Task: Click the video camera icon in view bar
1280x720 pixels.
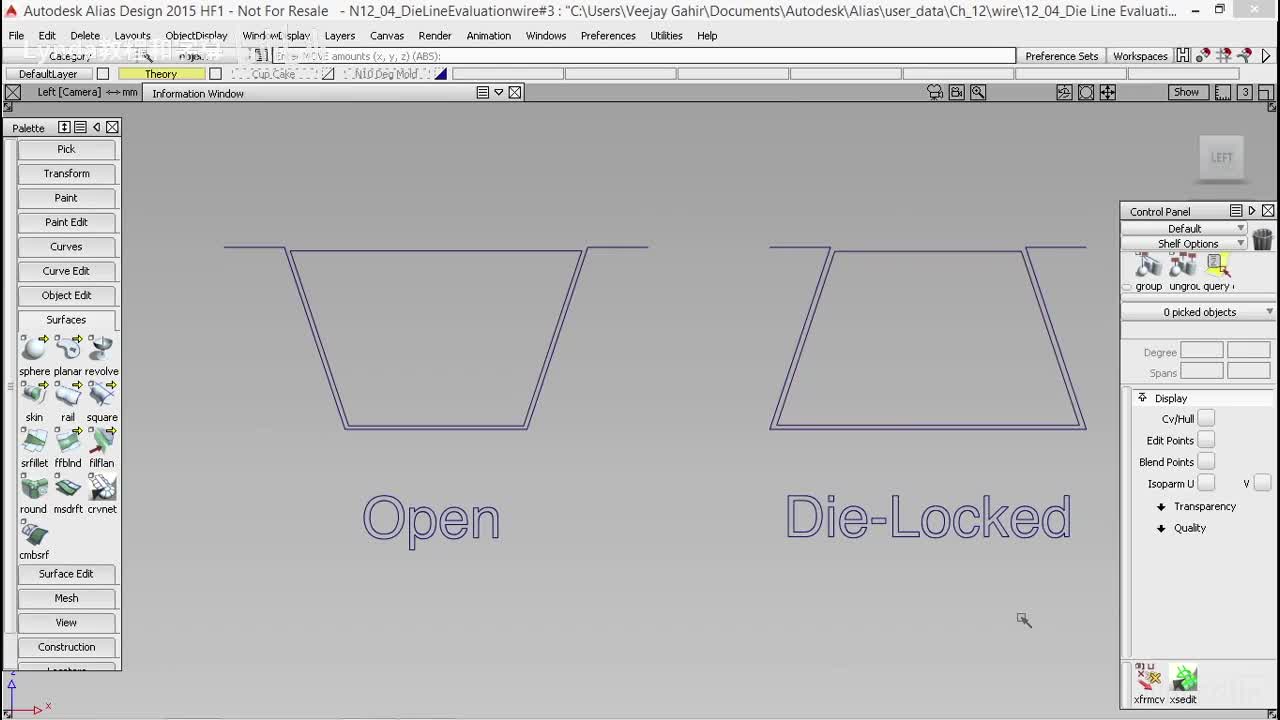Action: click(957, 92)
